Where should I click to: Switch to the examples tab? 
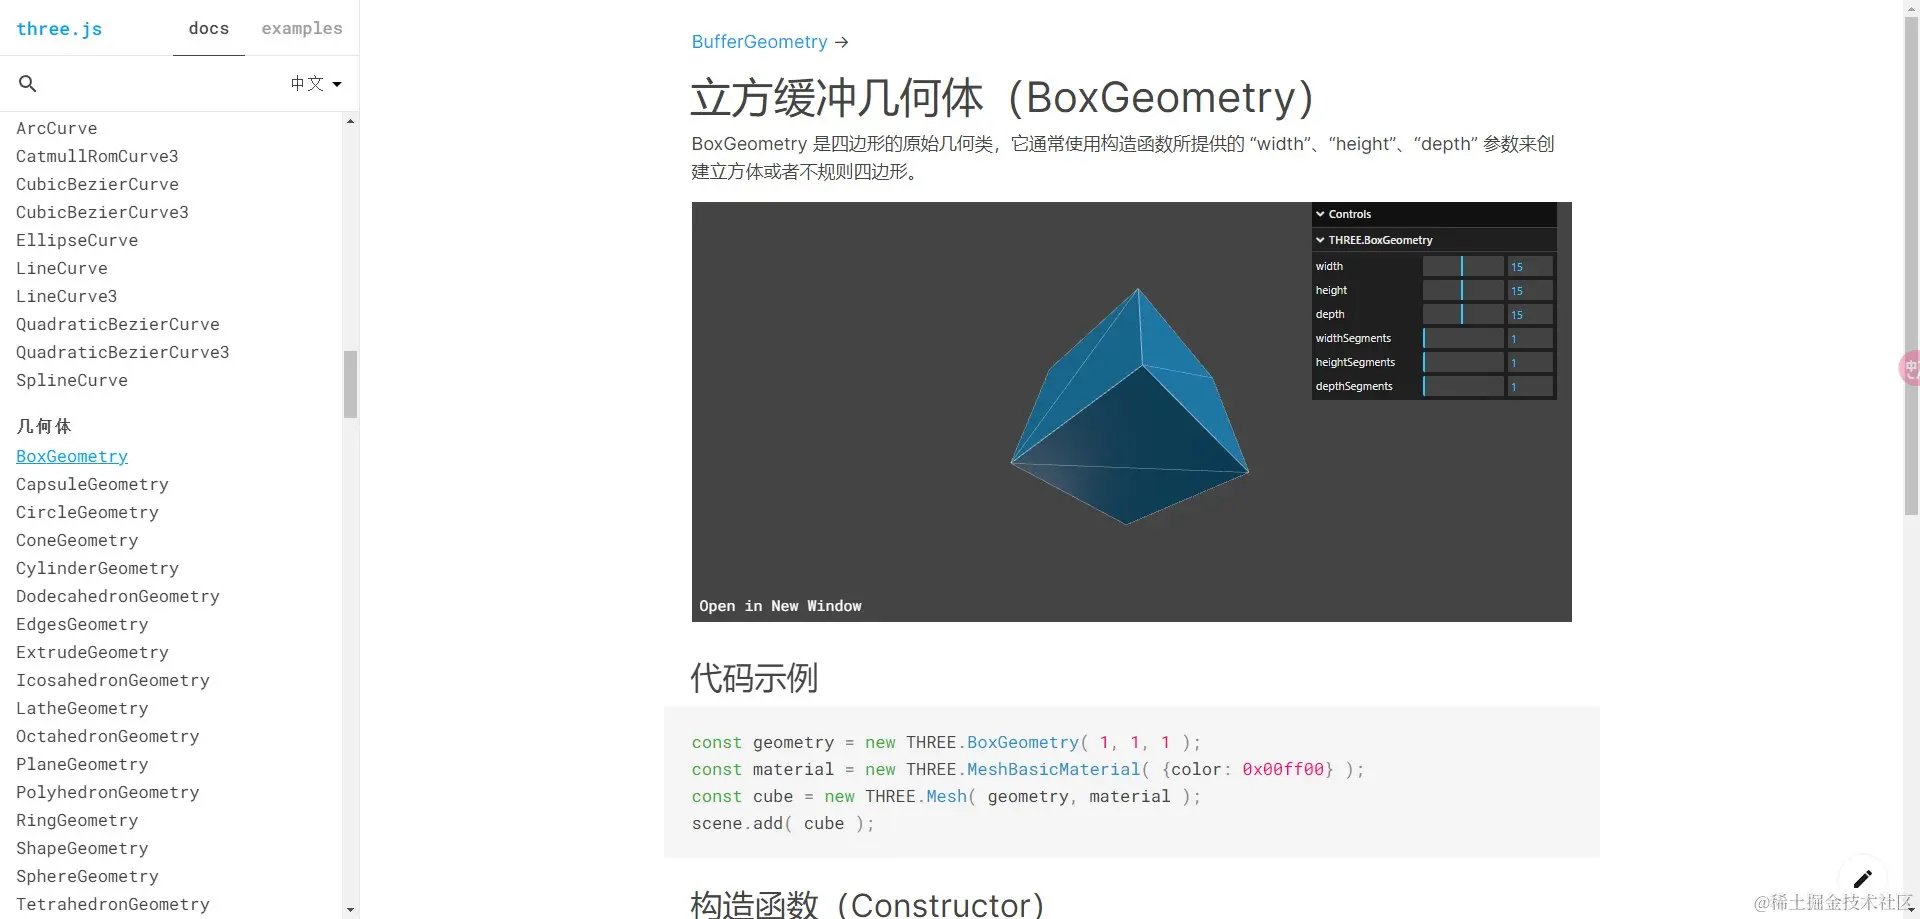(x=302, y=28)
